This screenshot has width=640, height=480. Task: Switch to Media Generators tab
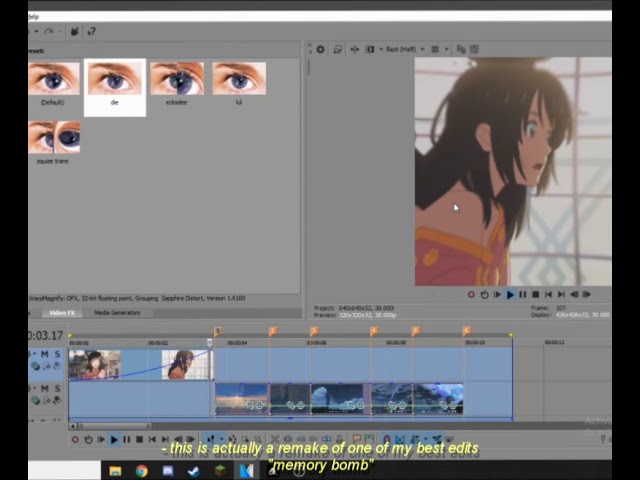point(117,313)
